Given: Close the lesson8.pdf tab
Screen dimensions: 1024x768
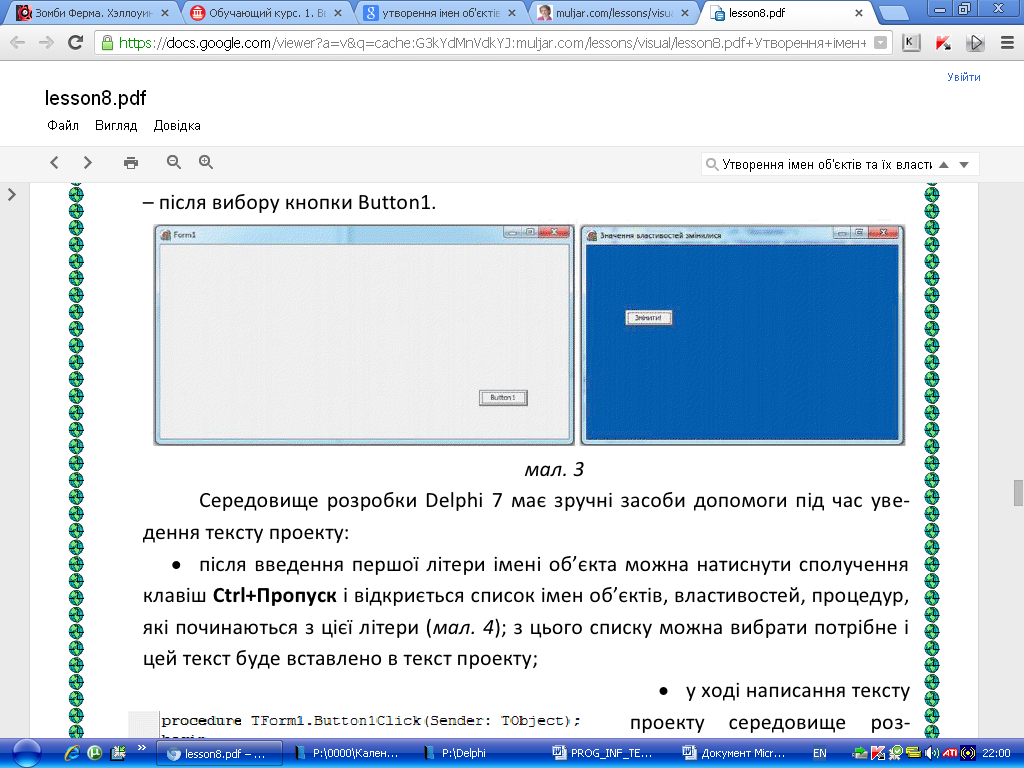Looking at the screenshot, I should tap(859, 13).
